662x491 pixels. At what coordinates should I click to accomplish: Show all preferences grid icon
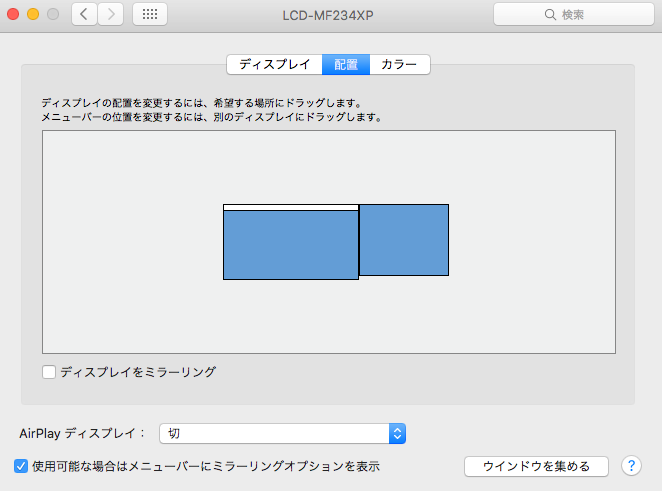click(149, 15)
